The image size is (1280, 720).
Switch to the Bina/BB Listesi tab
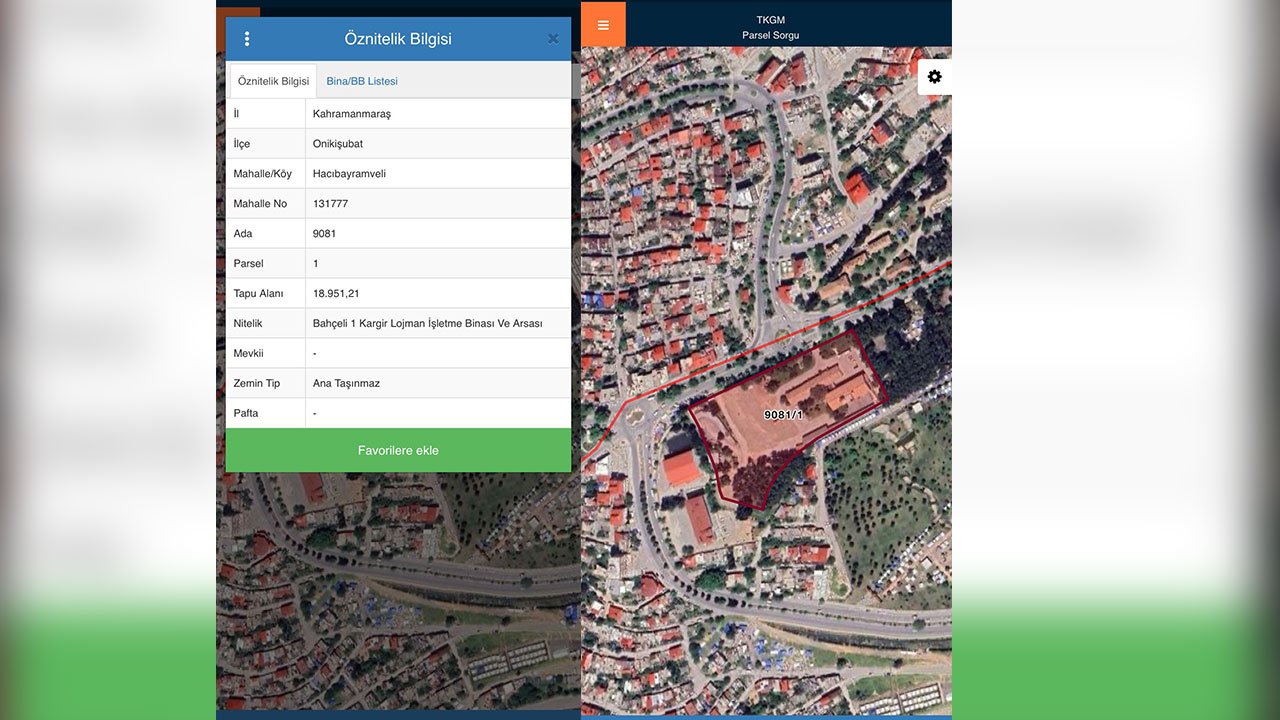click(362, 81)
